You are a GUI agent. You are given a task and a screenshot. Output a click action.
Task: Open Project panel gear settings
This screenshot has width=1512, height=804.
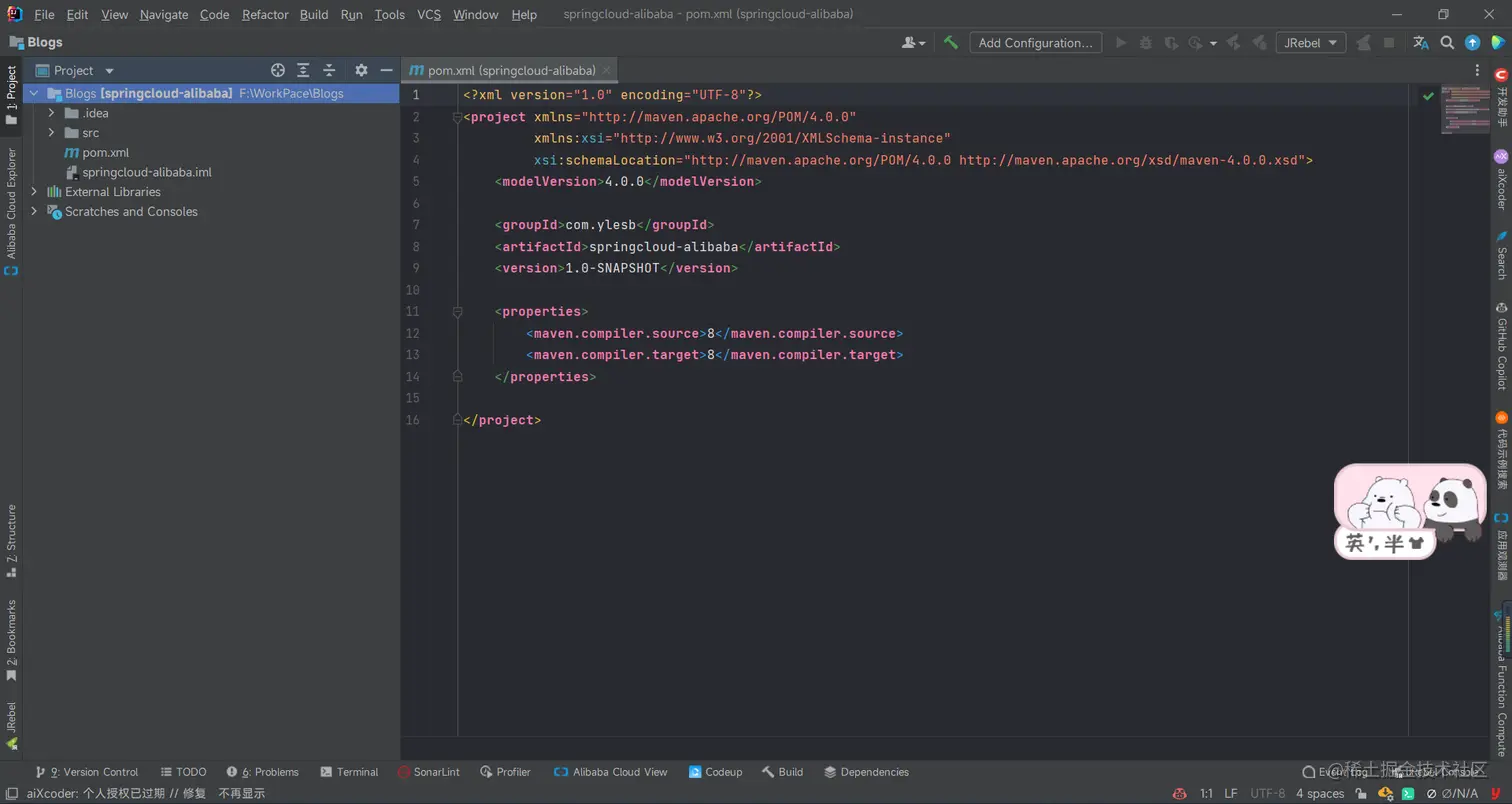coord(361,70)
